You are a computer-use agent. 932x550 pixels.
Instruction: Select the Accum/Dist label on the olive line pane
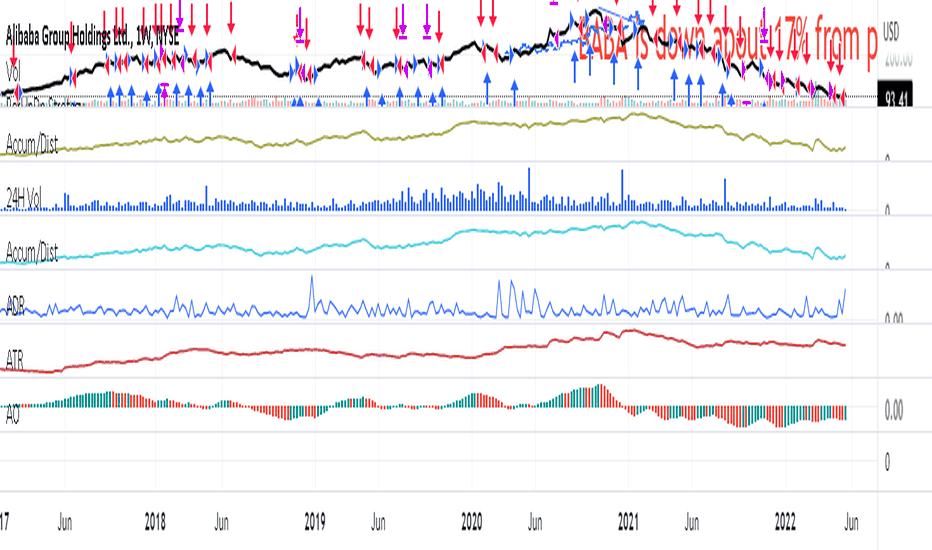(x=32, y=144)
